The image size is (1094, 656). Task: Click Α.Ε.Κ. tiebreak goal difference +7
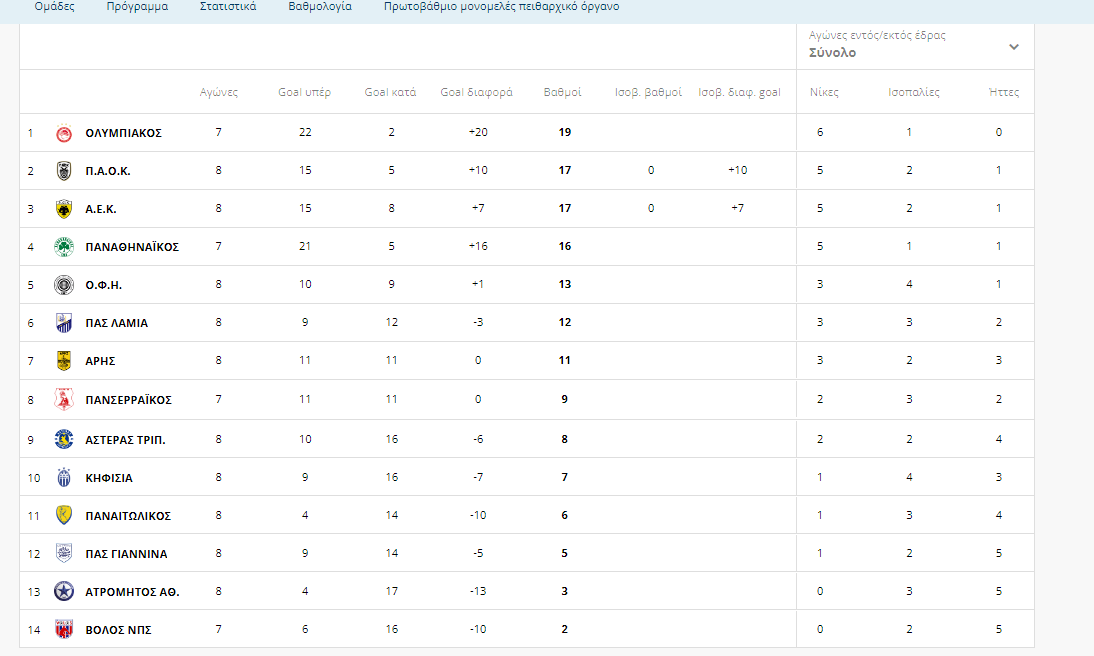[x=737, y=208]
